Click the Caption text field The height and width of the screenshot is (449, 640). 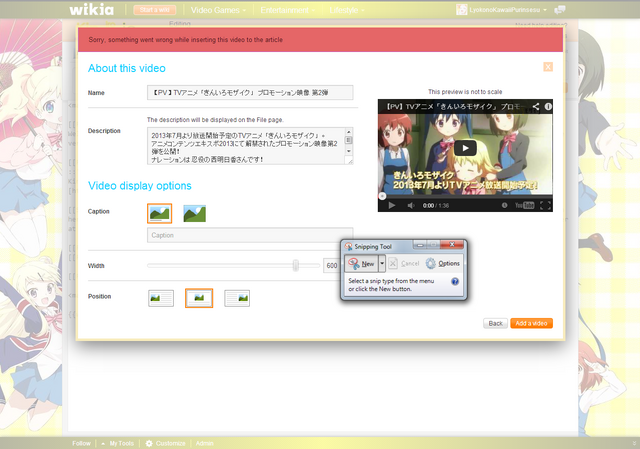coord(250,235)
